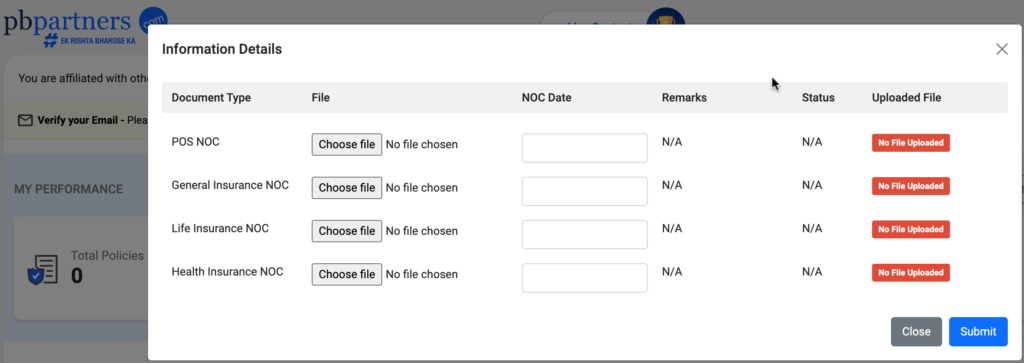Choose file for Life Insurance NOC

coord(347,231)
